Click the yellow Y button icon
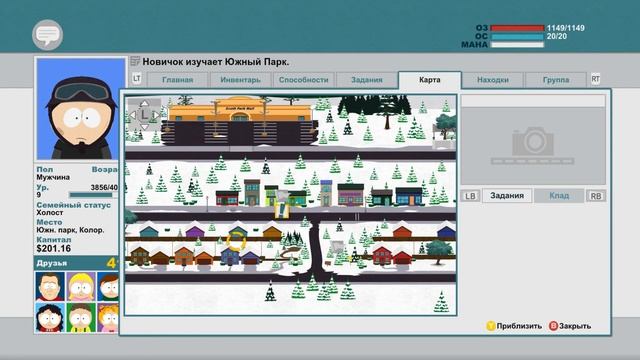The width and height of the screenshot is (640, 360). coord(491,326)
